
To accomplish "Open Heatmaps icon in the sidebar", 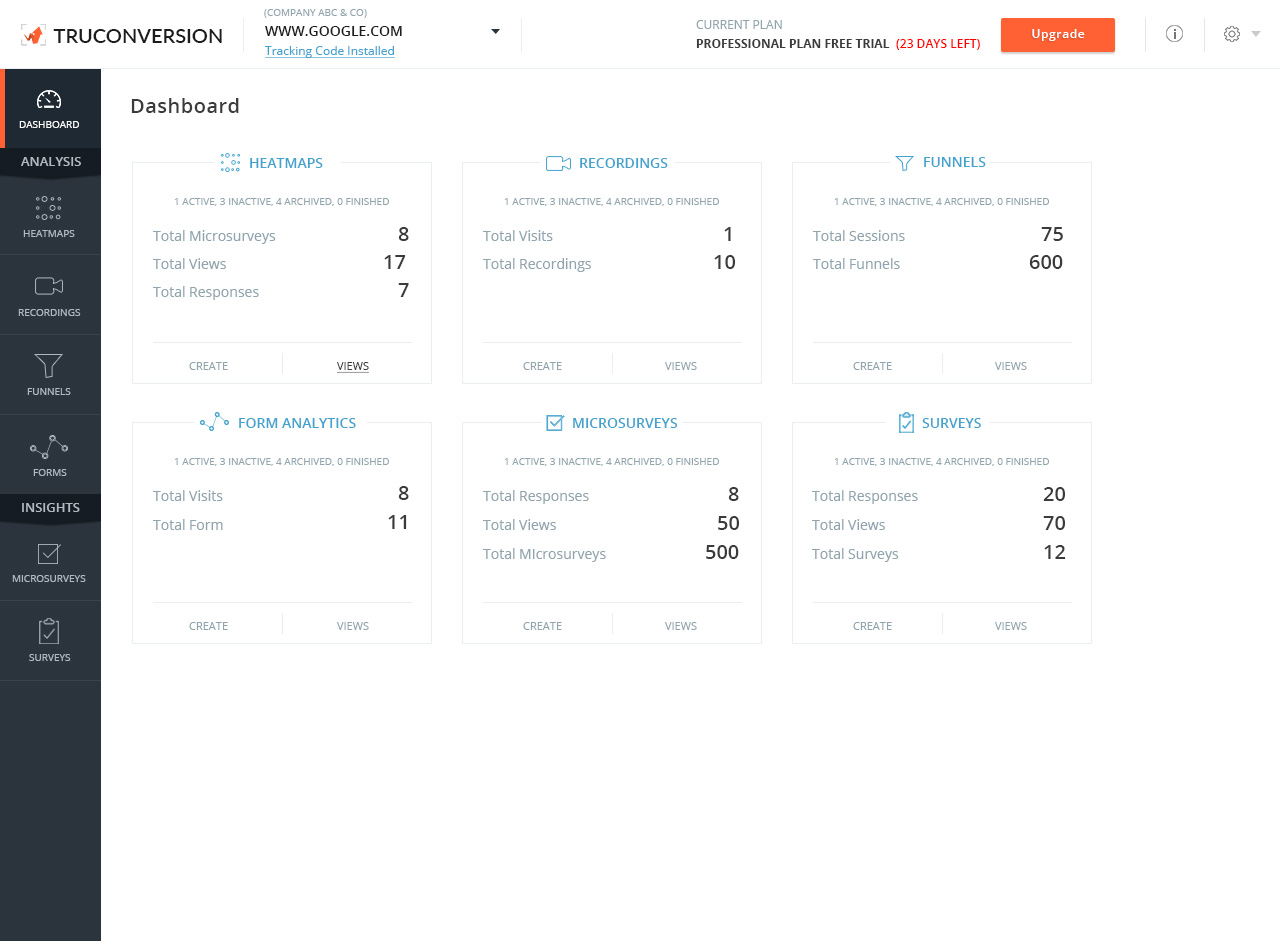I will tap(49, 208).
